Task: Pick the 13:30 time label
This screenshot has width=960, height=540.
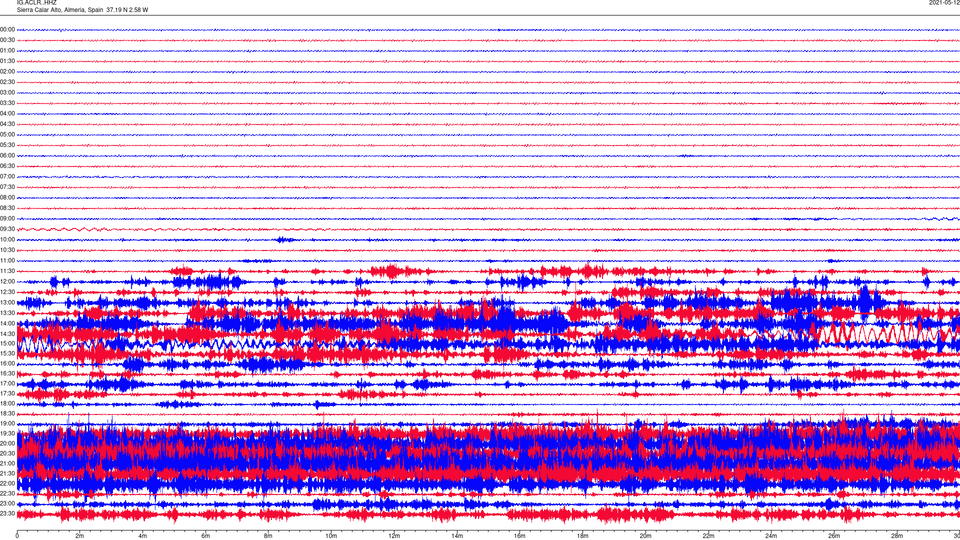Action: coord(7,313)
